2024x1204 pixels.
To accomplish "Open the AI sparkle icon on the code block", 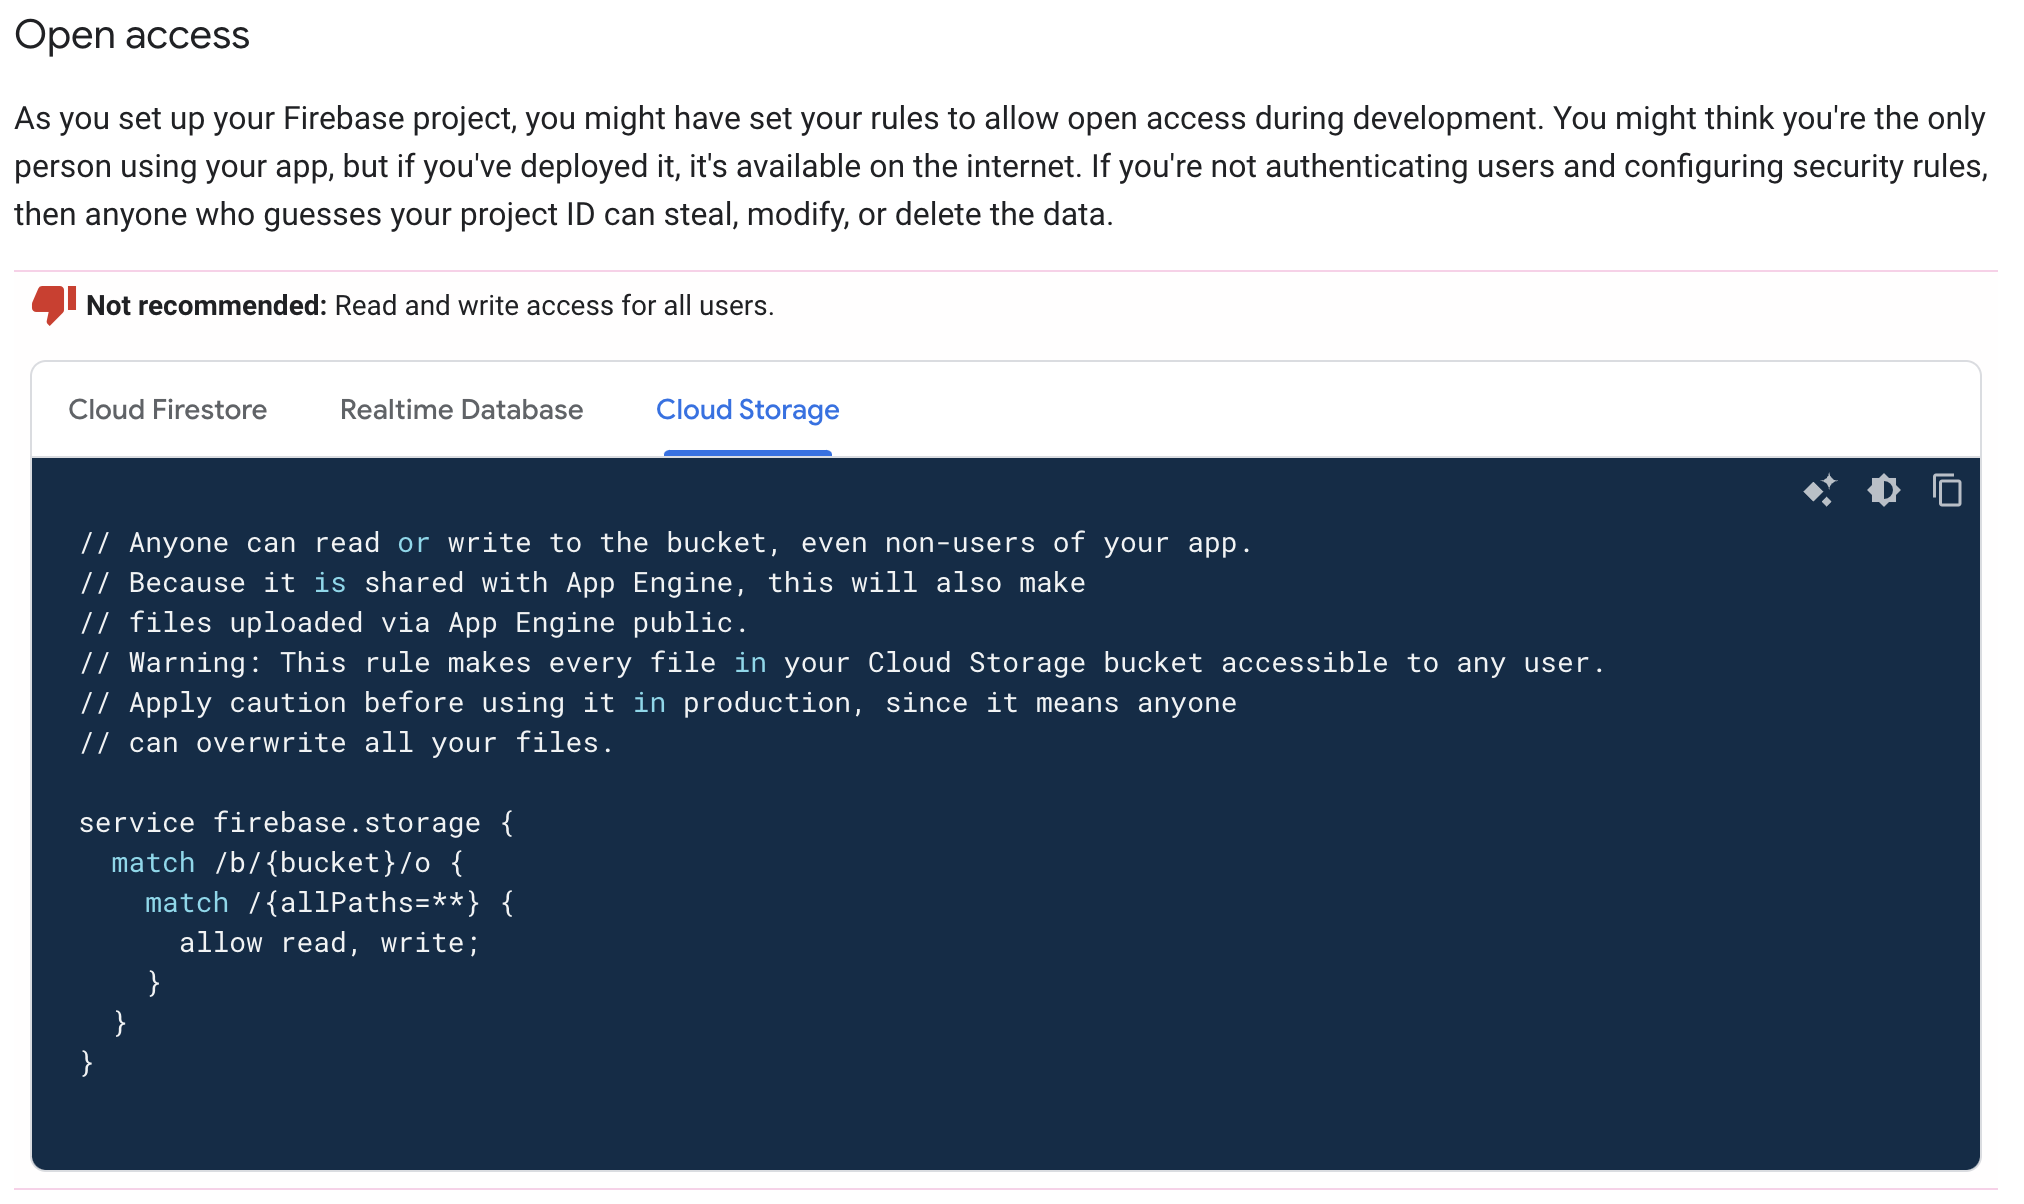I will (x=1822, y=491).
